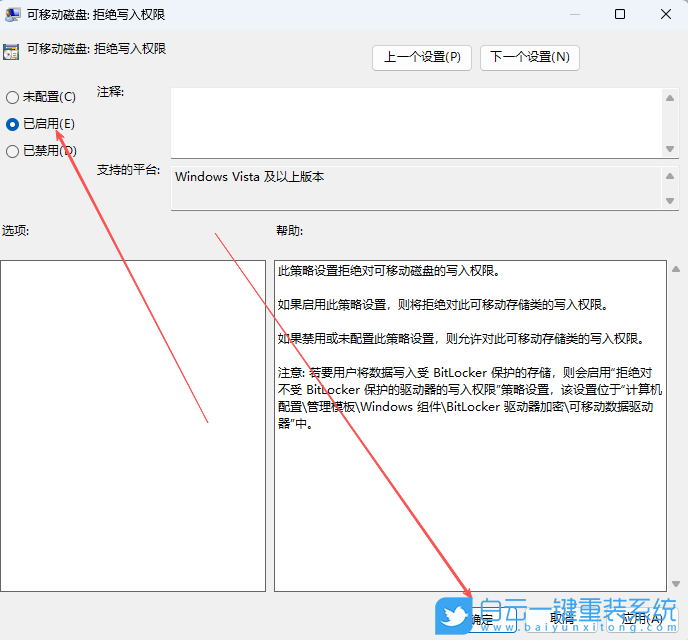Click comment box scroll down arrow

(x=670, y=149)
